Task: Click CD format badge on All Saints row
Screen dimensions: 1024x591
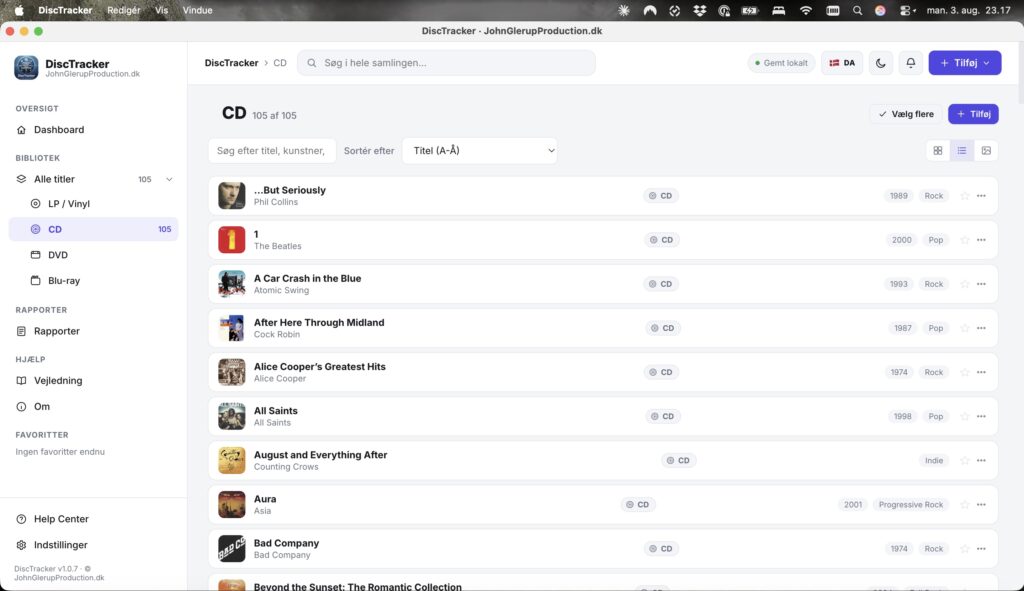Action: 662,417
